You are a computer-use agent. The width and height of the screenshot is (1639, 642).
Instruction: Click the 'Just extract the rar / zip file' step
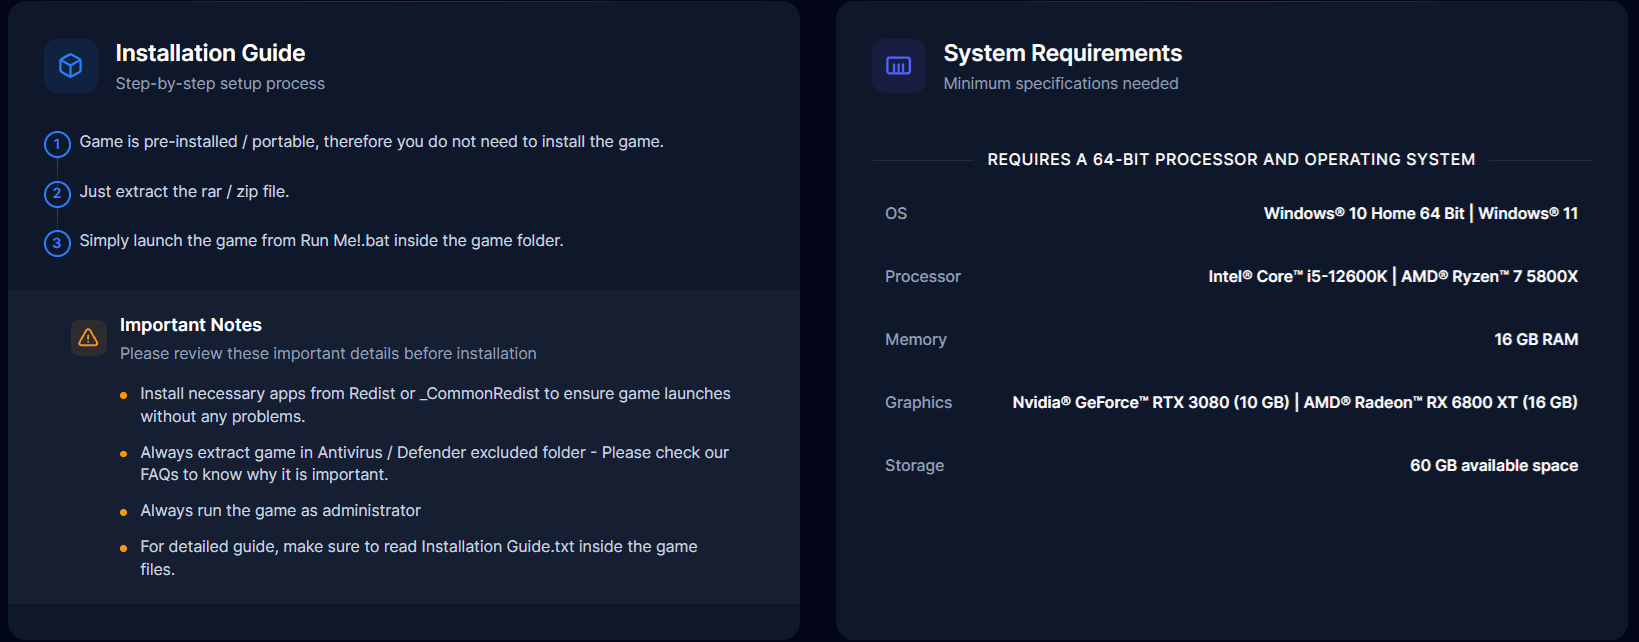pos(184,191)
